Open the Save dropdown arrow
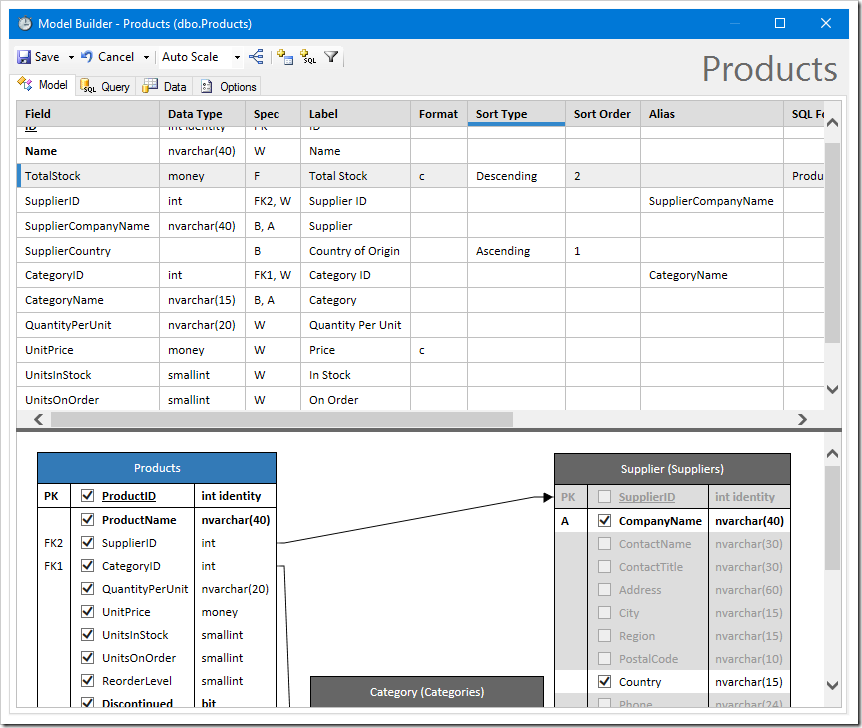Viewport: 862px width, 728px height. pos(71,57)
